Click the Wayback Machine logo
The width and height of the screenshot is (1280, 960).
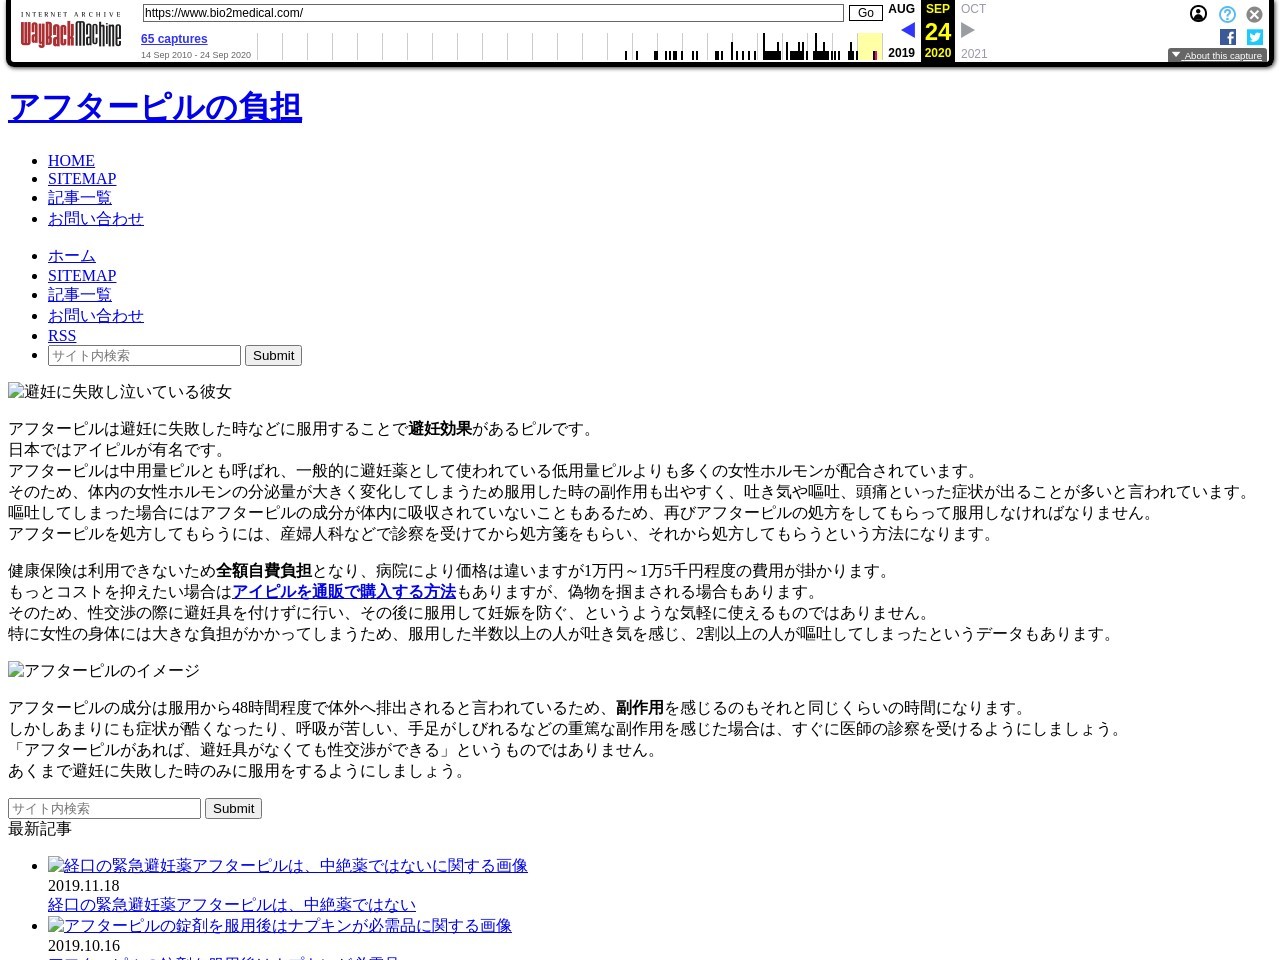point(70,31)
